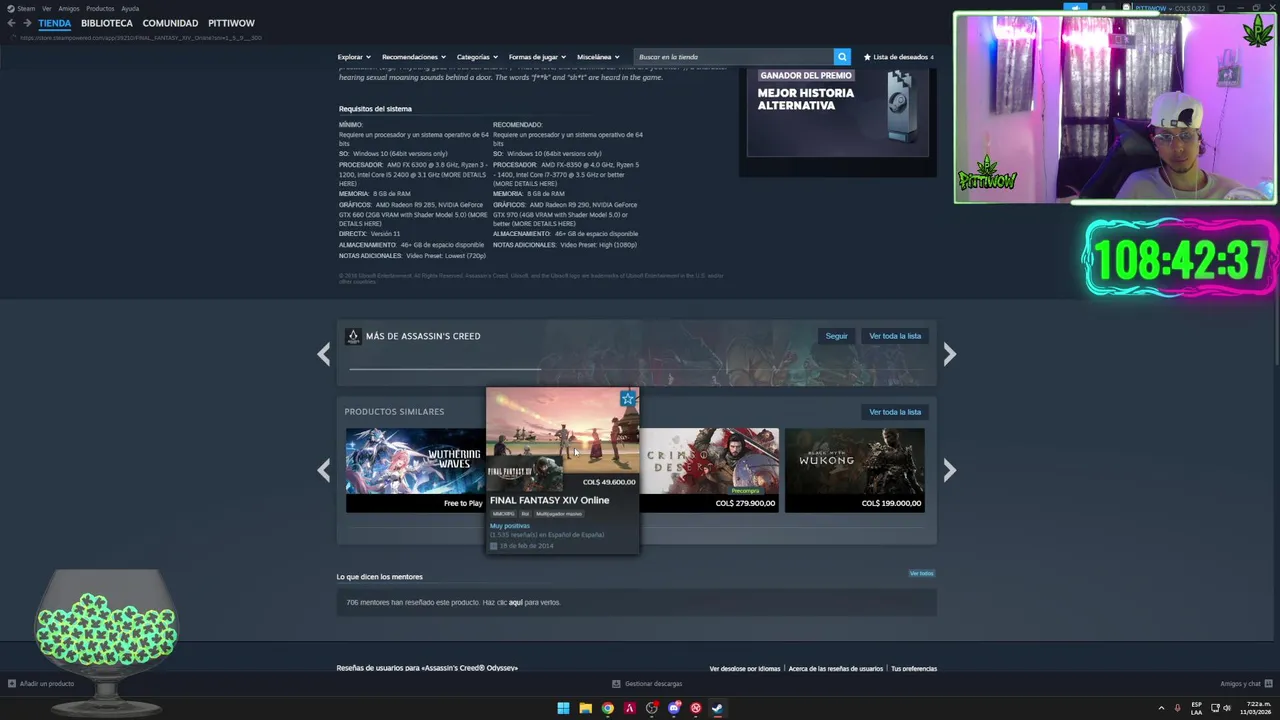Click the Ver todos button for mentores
Image resolution: width=1280 pixels, height=720 pixels.
tap(921, 574)
